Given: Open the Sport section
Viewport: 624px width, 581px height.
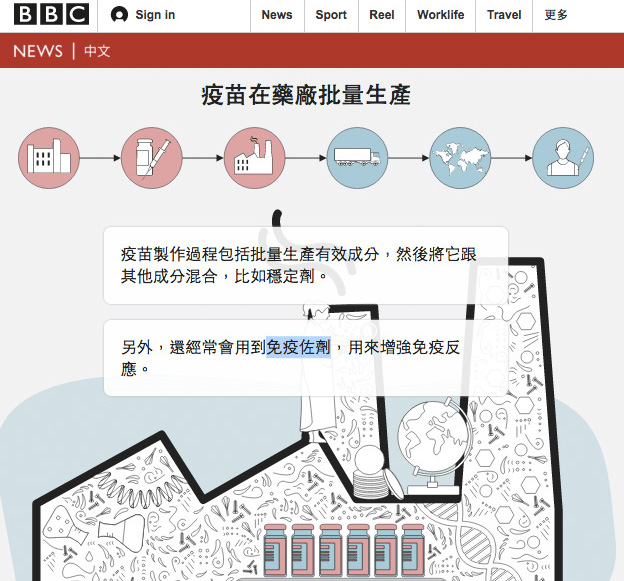Looking at the screenshot, I should (331, 15).
